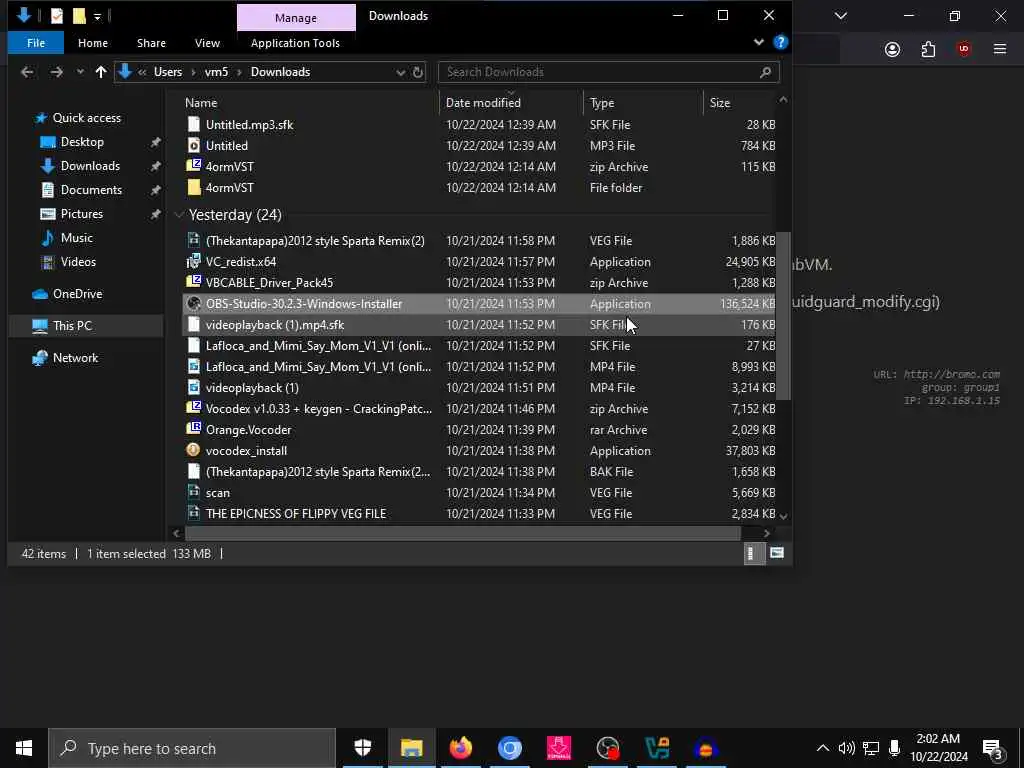
Task: Launch Firefox from the taskbar
Action: [x=461, y=748]
